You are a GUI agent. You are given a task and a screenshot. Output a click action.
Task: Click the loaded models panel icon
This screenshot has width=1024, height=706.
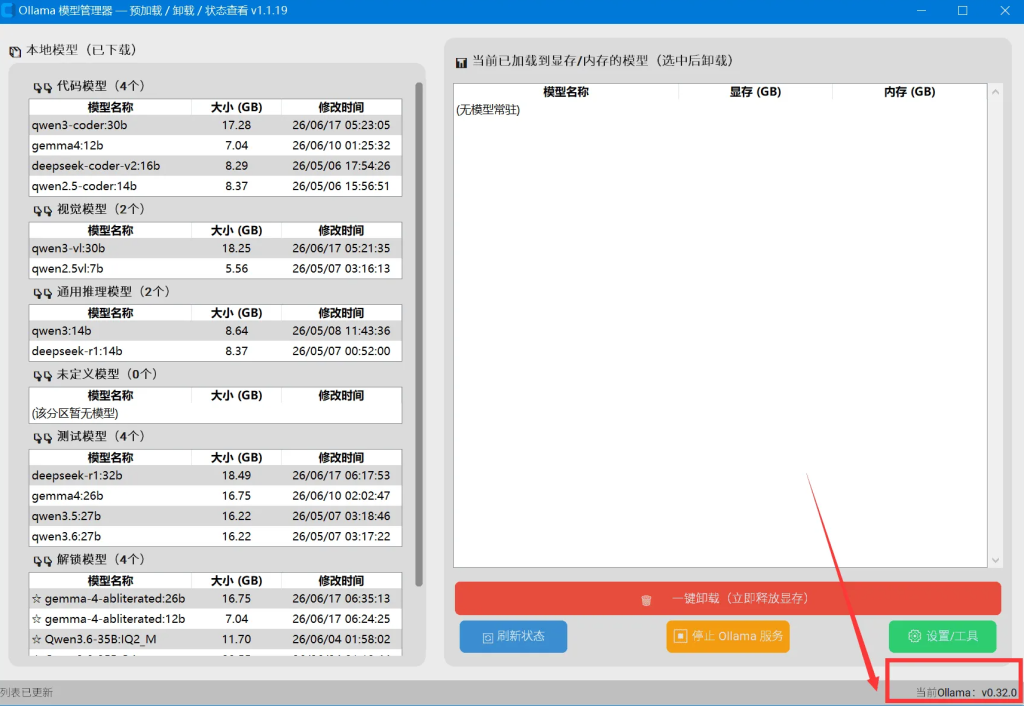(x=461, y=62)
